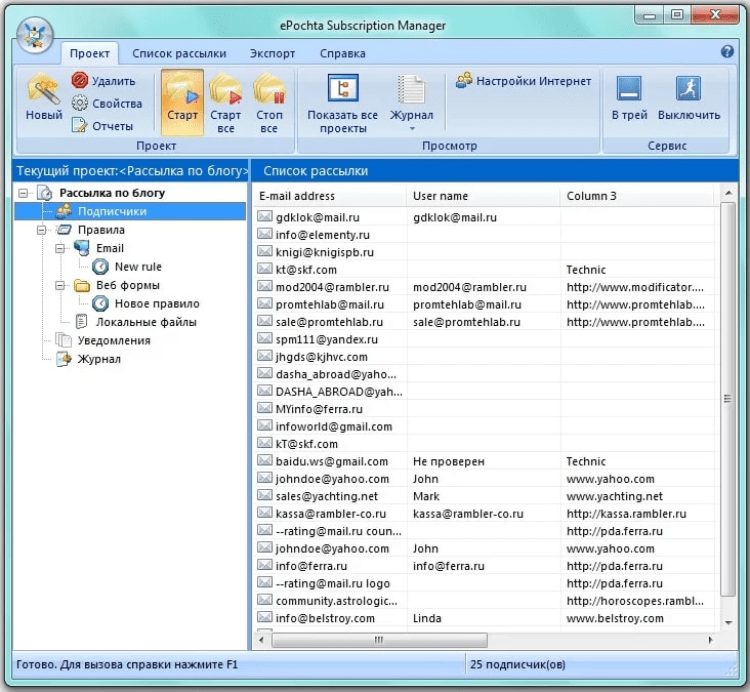Collapse Рассылка по блогу root node
The width and height of the screenshot is (750, 692).
coord(22,193)
